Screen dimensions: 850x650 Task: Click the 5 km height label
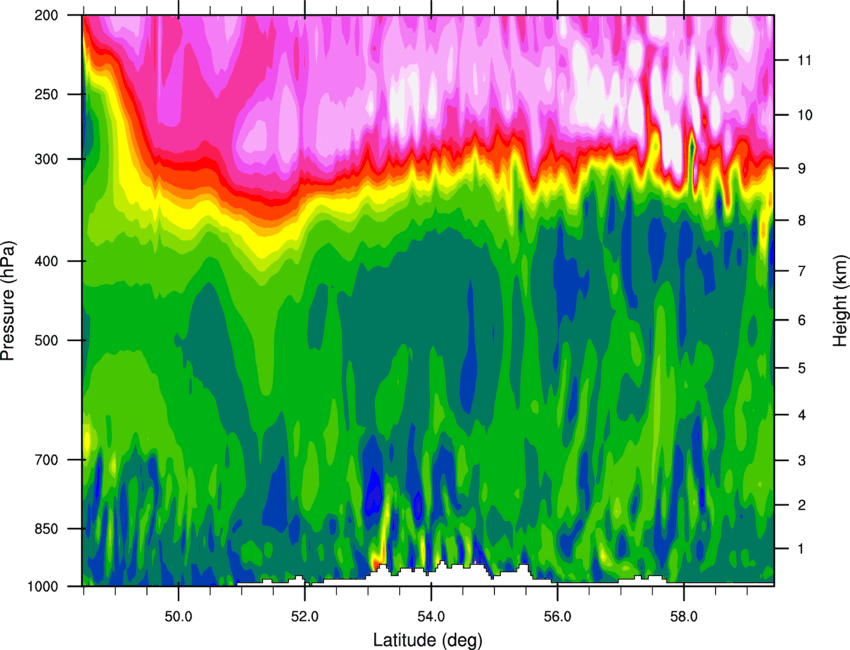(802, 369)
